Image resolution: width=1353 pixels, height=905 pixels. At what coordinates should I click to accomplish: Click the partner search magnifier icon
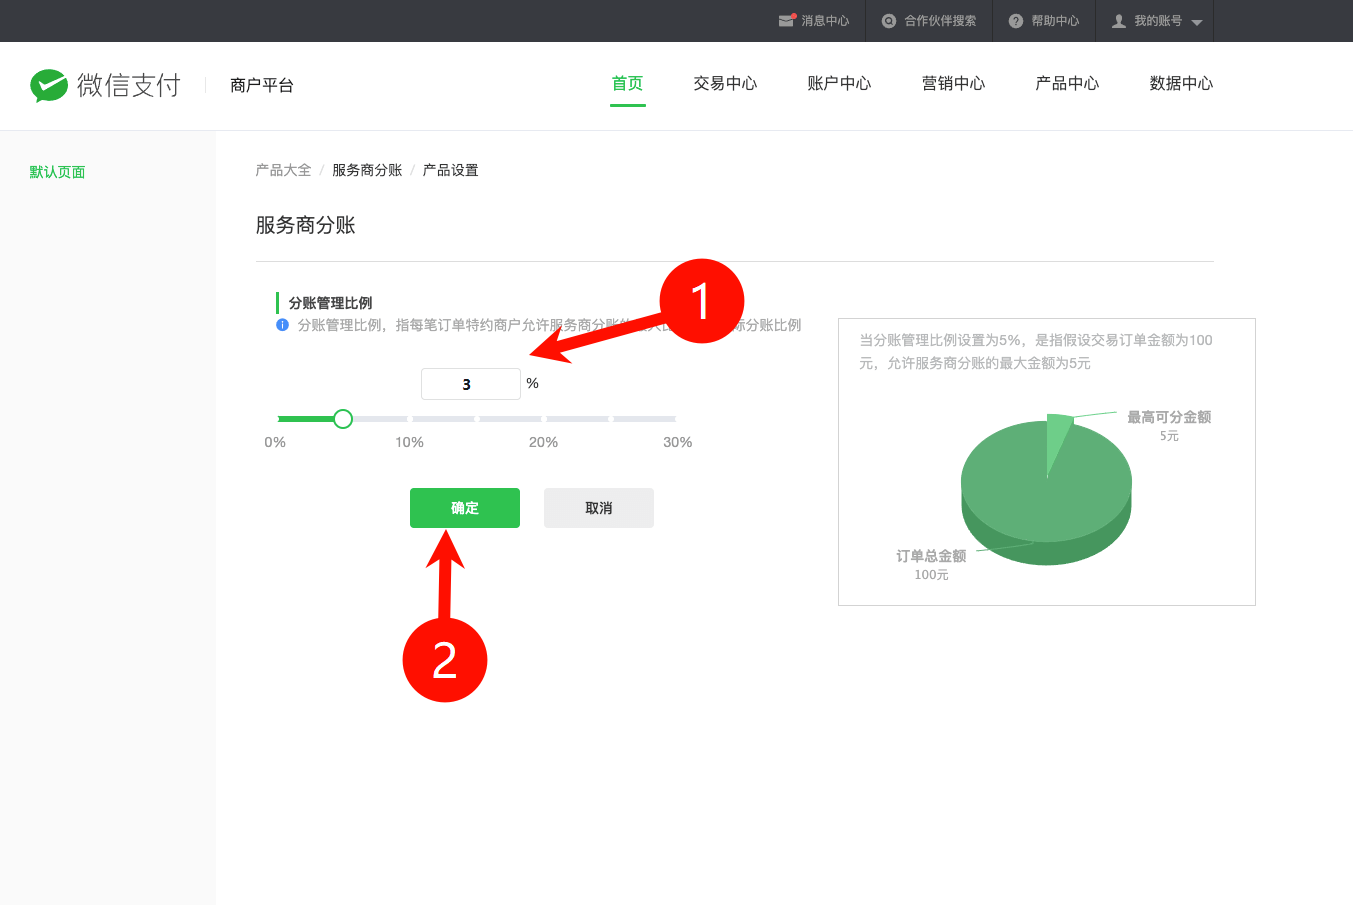(888, 21)
